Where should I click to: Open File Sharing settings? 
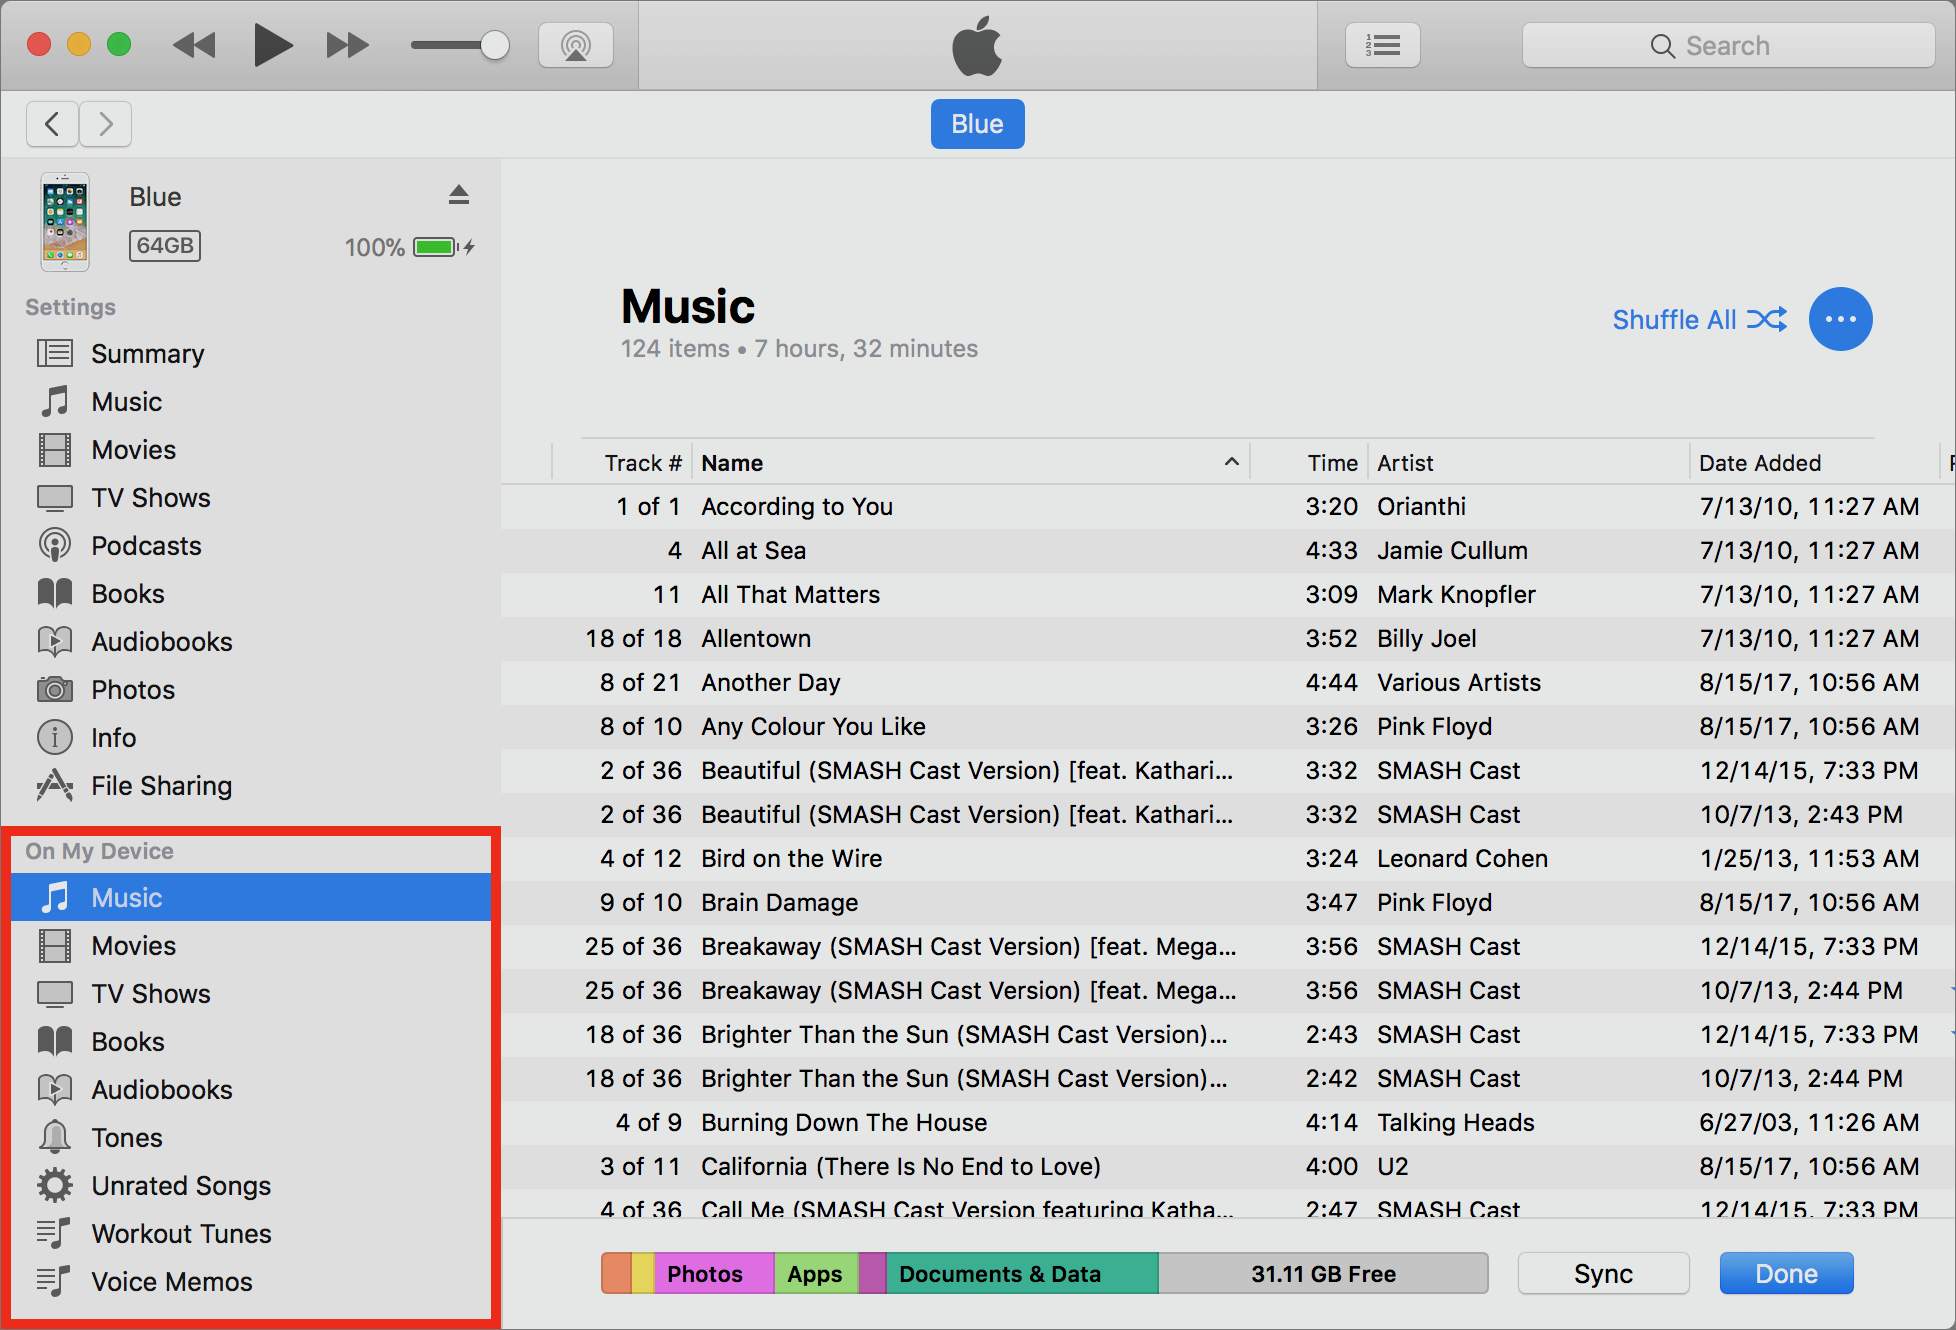coord(161,785)
